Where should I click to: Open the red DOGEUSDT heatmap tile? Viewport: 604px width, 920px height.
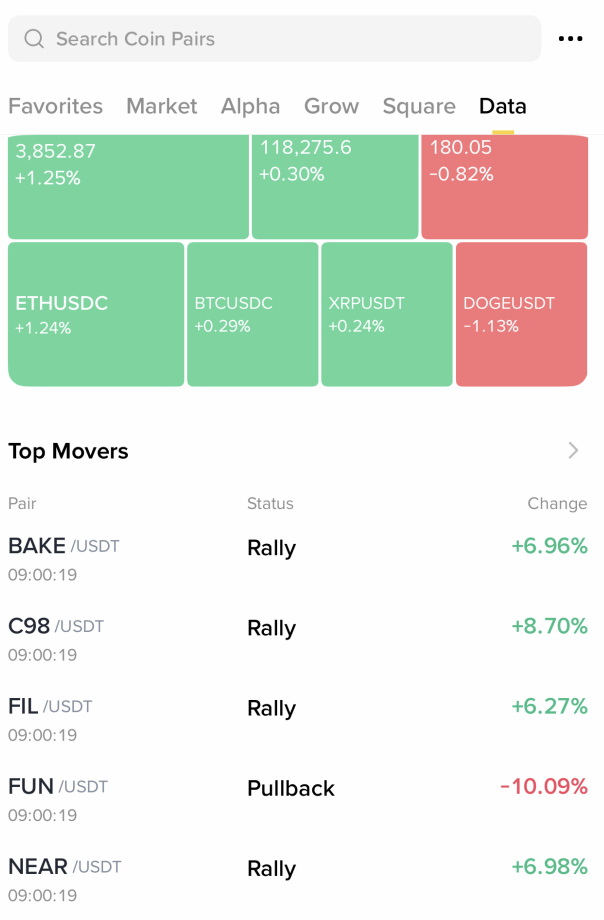[521, 314]
